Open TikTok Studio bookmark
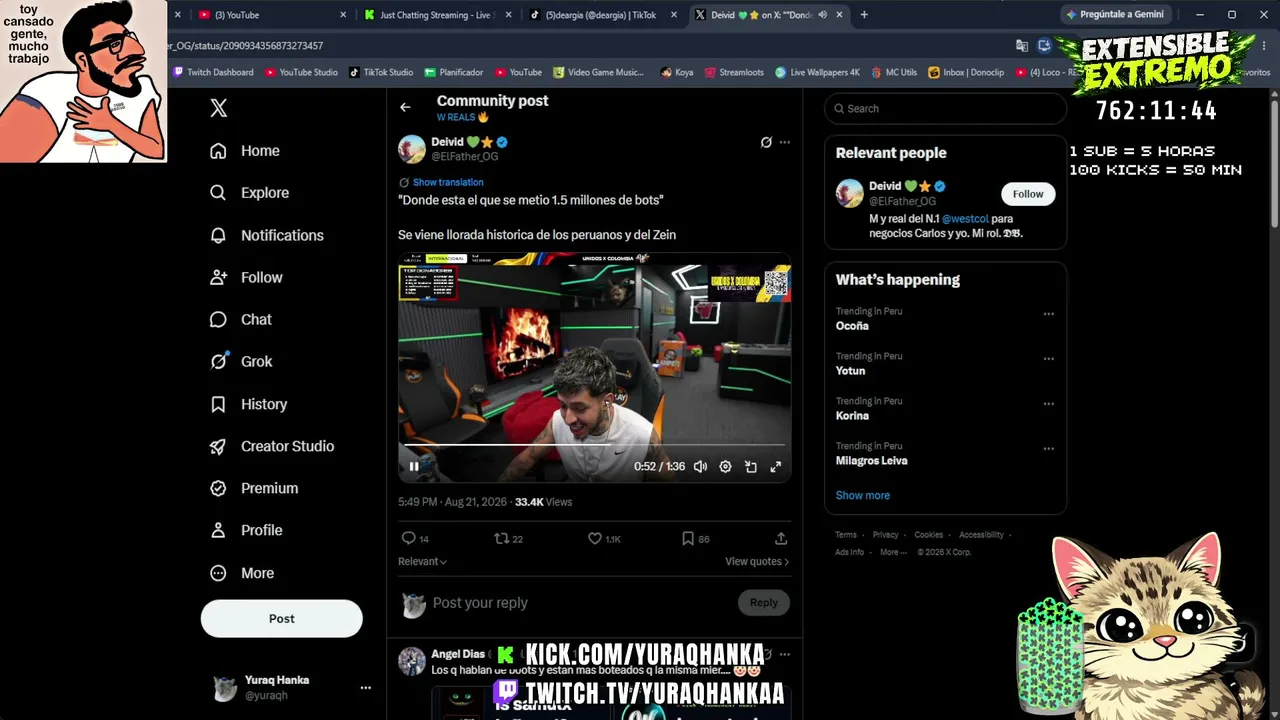The image size is (1280, 720). coord(381,72)
